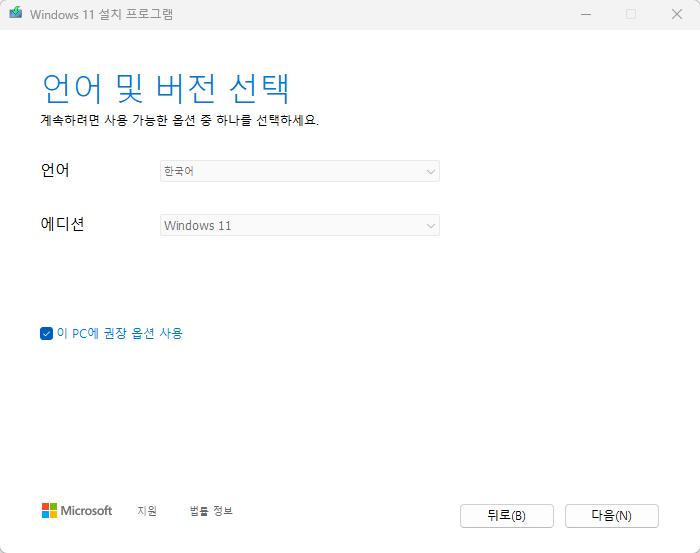Image resolution: width=700 pixels, height=553 pixels.
Task: Click the 다음(N) button
Action: (x=612, y=516)
